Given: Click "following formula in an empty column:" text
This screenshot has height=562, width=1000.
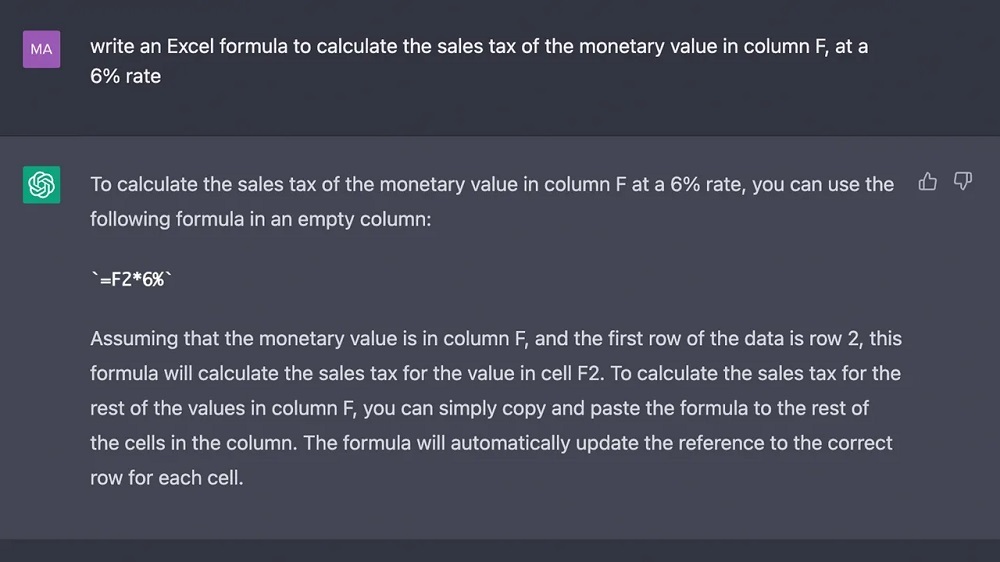Looking at the screenshot, I should (260, 218).
